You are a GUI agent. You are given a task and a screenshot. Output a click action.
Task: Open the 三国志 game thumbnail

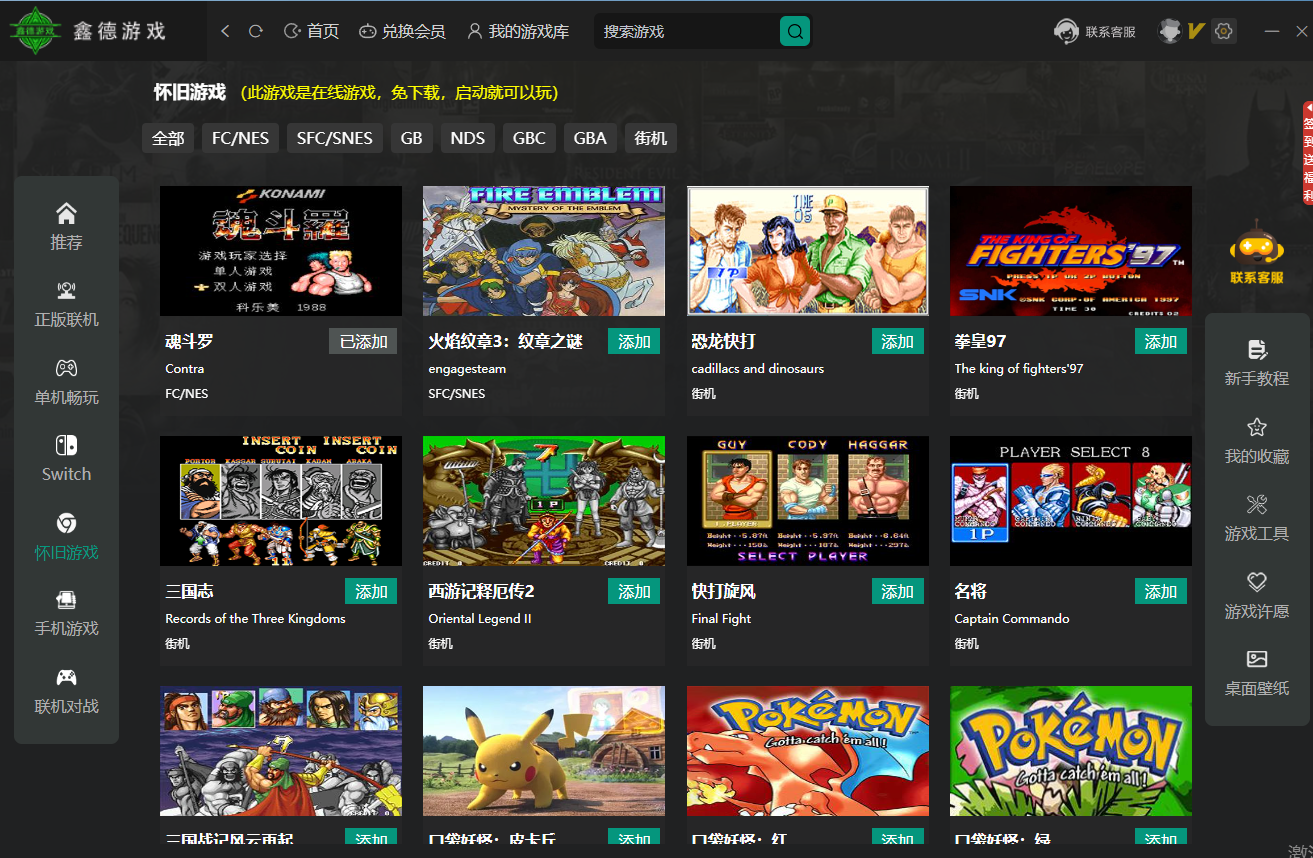281,501
